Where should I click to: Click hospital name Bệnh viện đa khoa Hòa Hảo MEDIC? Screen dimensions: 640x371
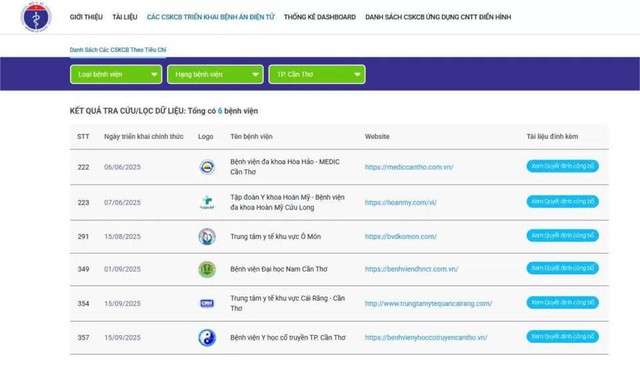pyautogui.click(x=284, y=167)
